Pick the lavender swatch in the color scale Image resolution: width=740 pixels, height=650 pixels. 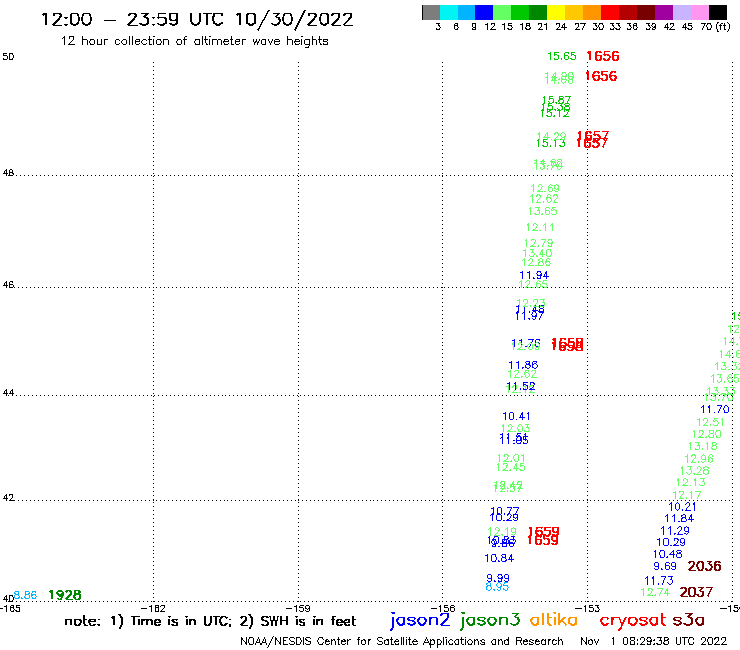(x=681, y=12)
